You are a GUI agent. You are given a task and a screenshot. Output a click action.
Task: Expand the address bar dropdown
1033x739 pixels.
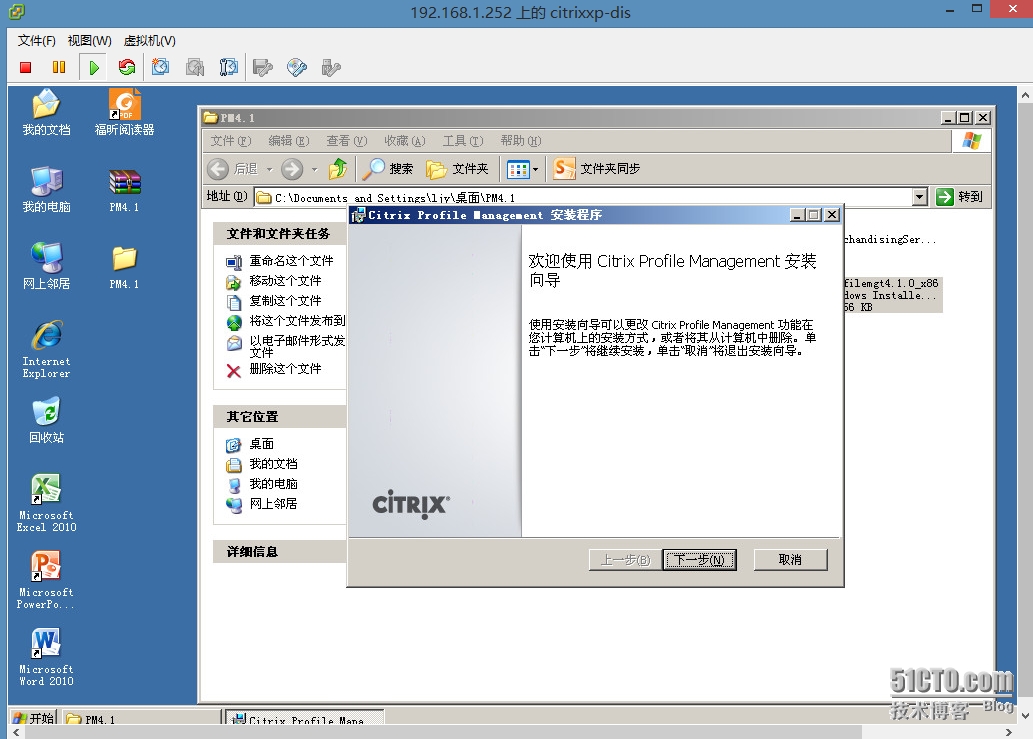pyautogui.click(x=920, y=196)
